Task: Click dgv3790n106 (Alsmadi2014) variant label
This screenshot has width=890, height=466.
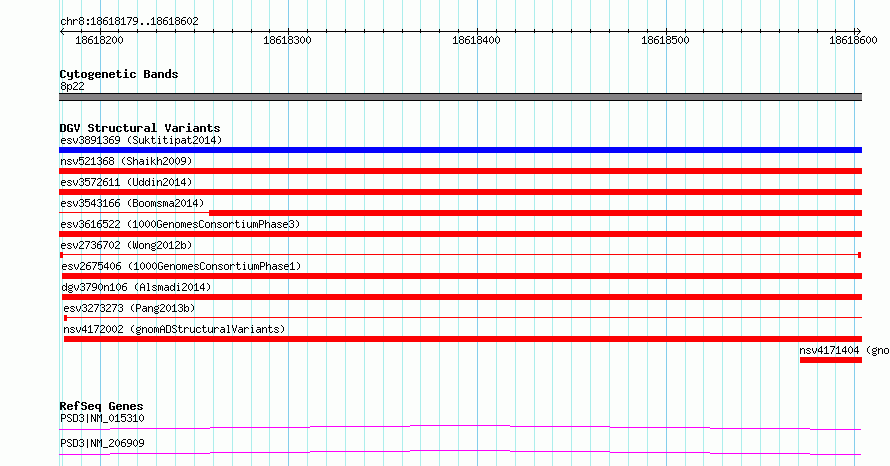Action: pyautogui.click(x=136, y=287)
